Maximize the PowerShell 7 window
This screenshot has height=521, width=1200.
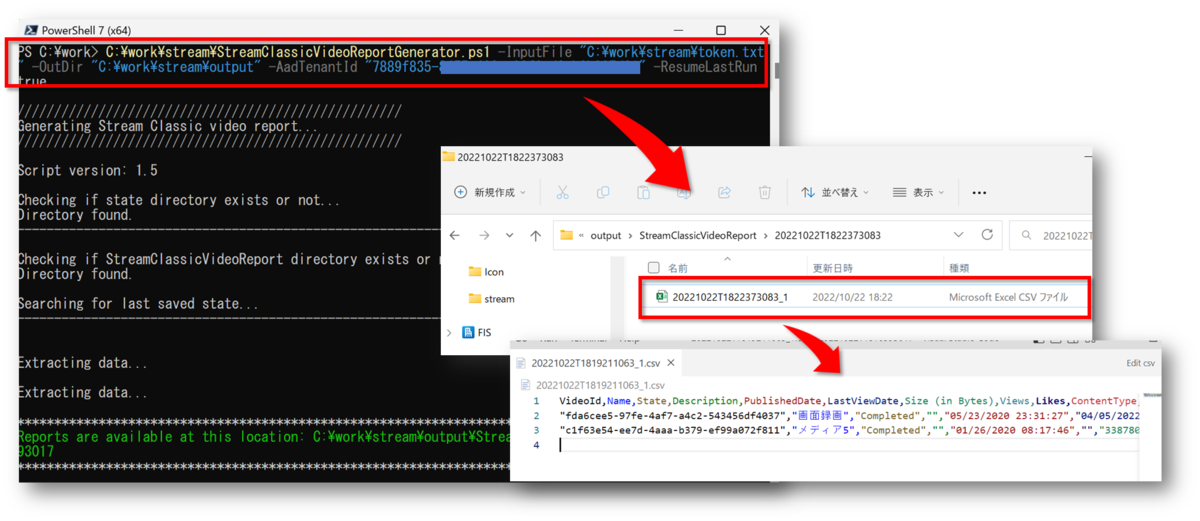721,30
